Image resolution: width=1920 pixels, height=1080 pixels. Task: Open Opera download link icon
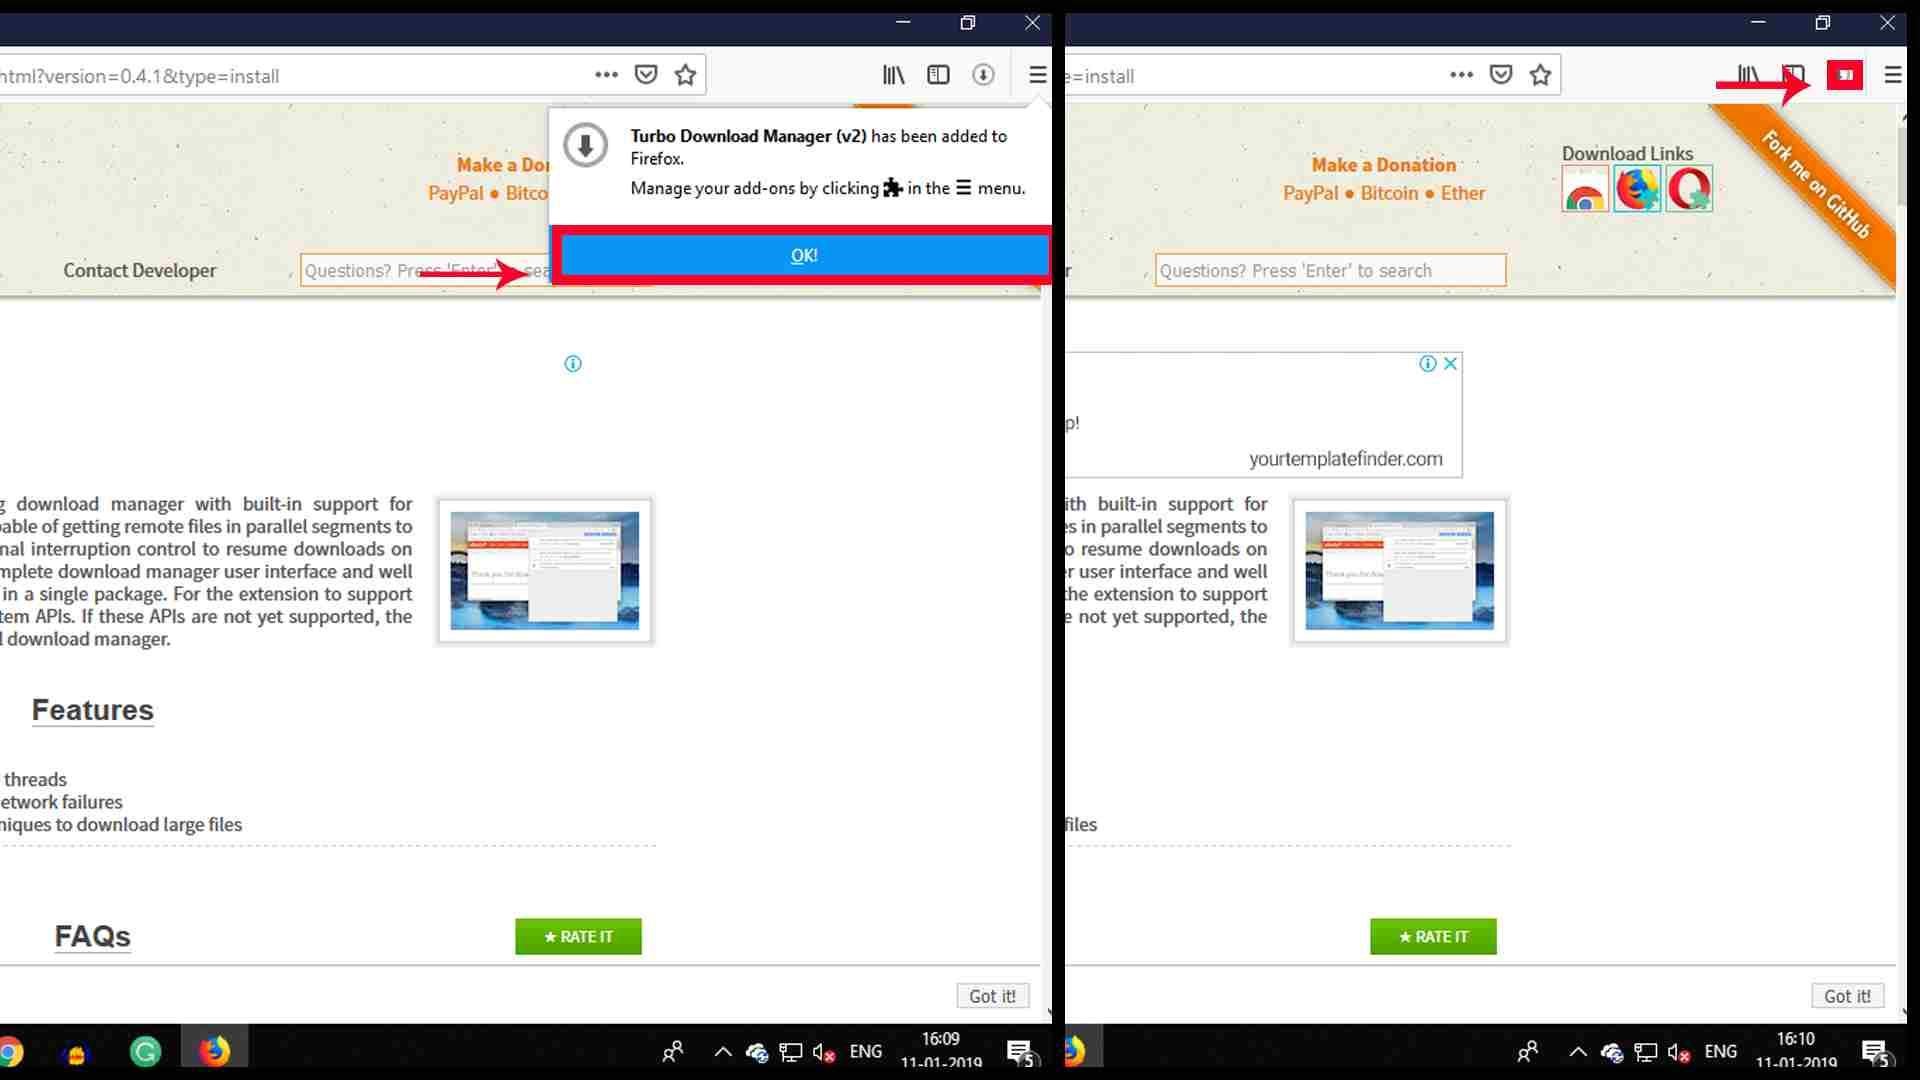coord(1689,189)
